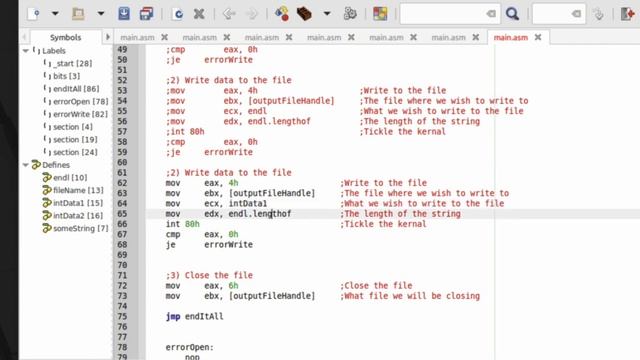Click line number 62 in the margin

point(122,183)
